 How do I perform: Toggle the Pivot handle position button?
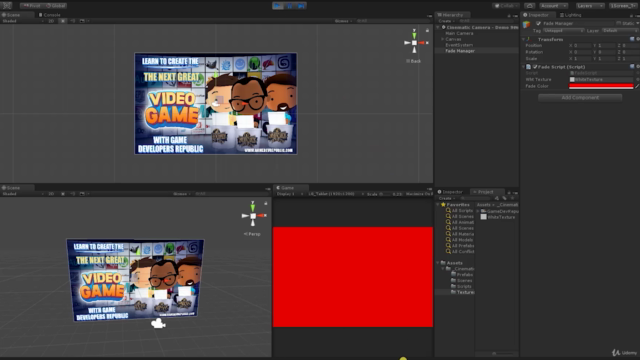tap(32, 6)
